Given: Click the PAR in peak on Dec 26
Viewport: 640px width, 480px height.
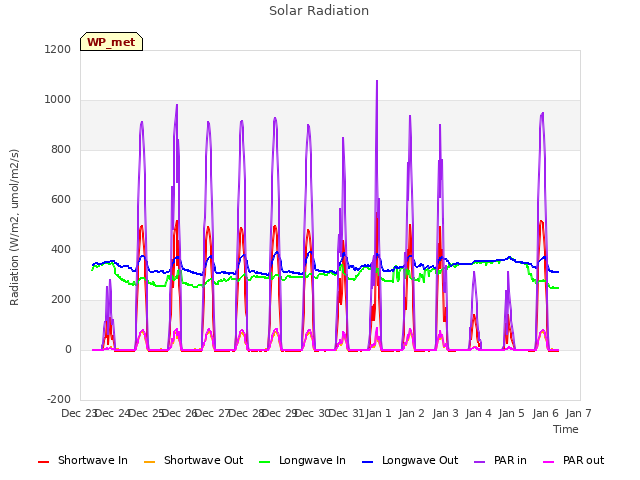Looking at the screenshot, I should (x=177, y=105).
